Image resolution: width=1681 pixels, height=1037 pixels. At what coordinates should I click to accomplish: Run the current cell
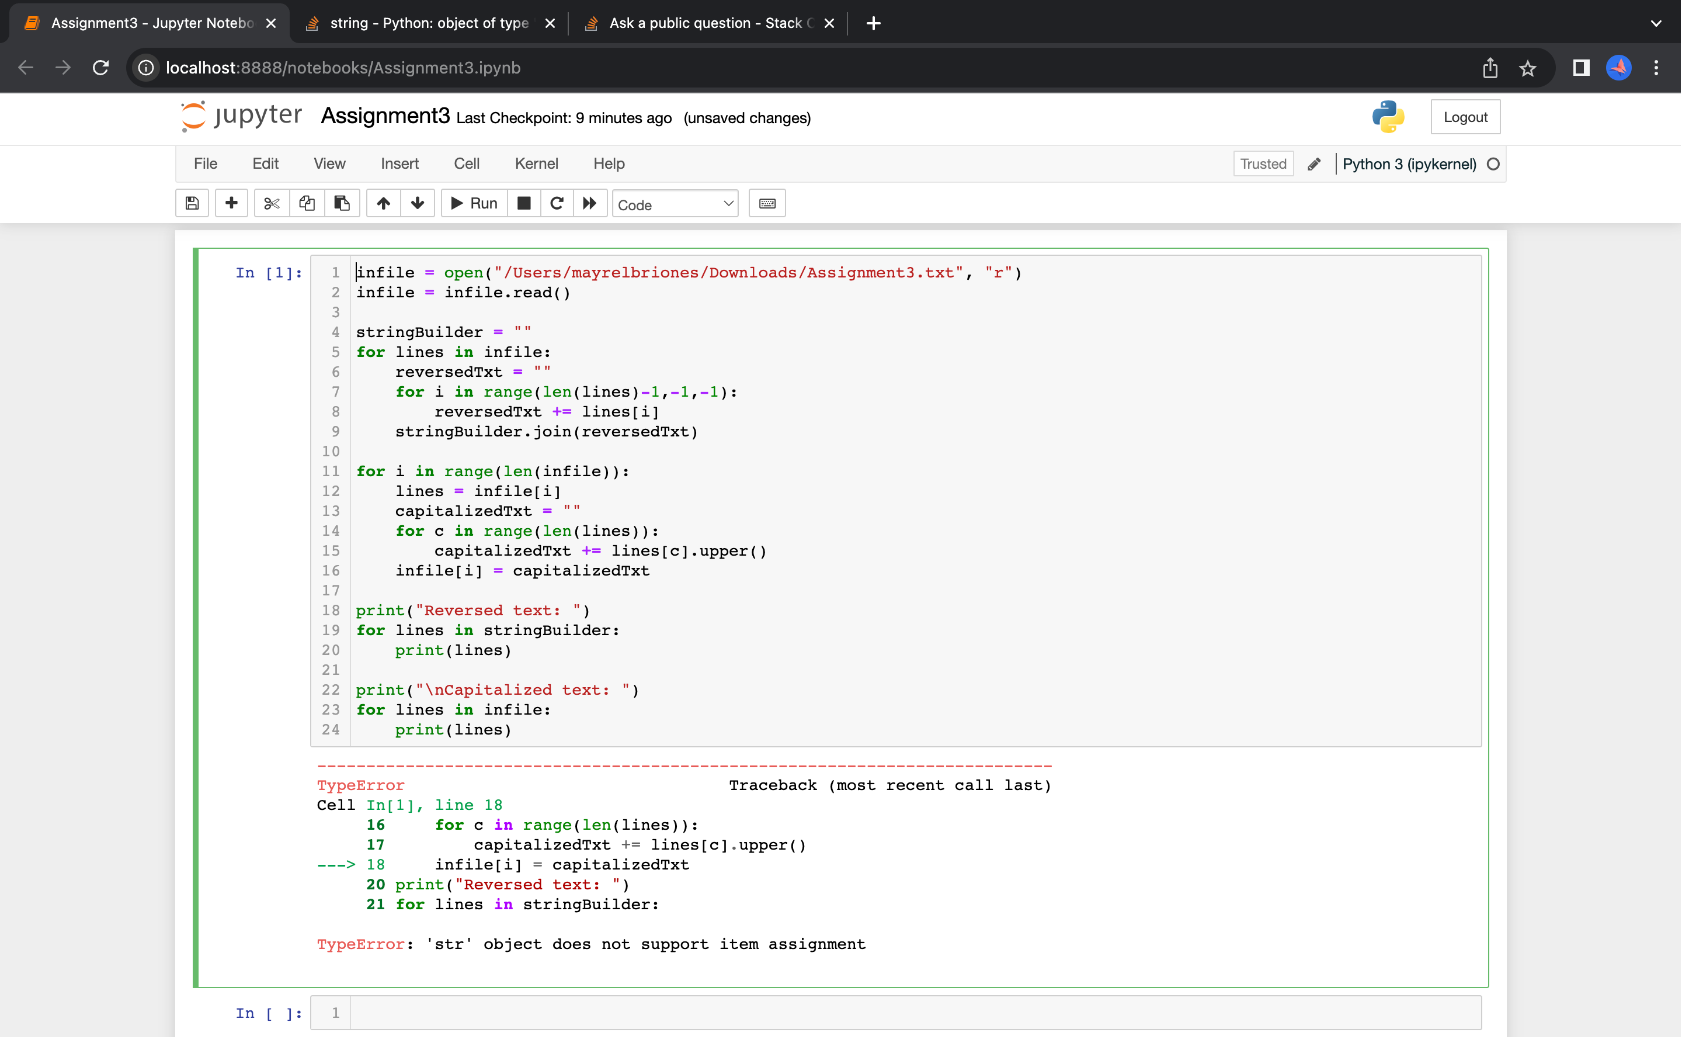tap(473, 203)
